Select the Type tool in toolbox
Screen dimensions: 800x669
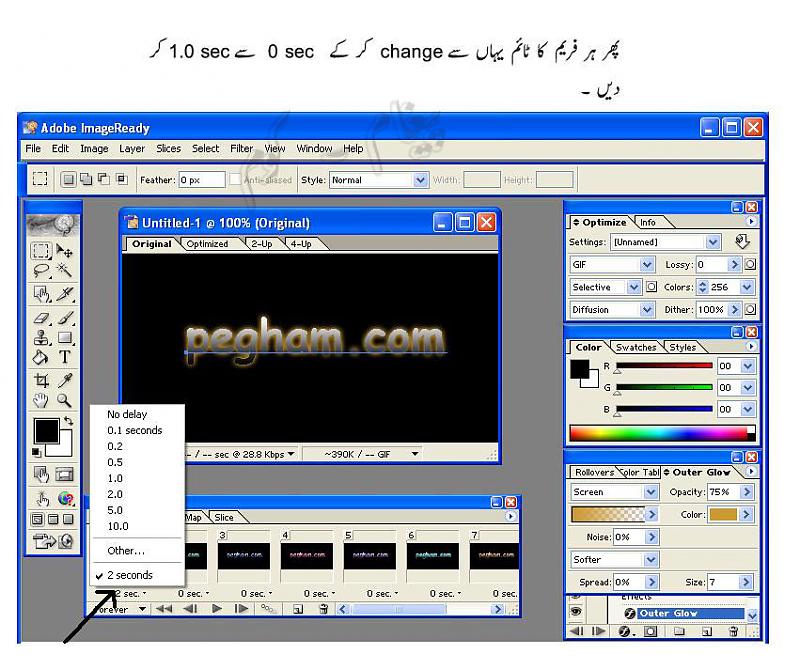(65, 357)
